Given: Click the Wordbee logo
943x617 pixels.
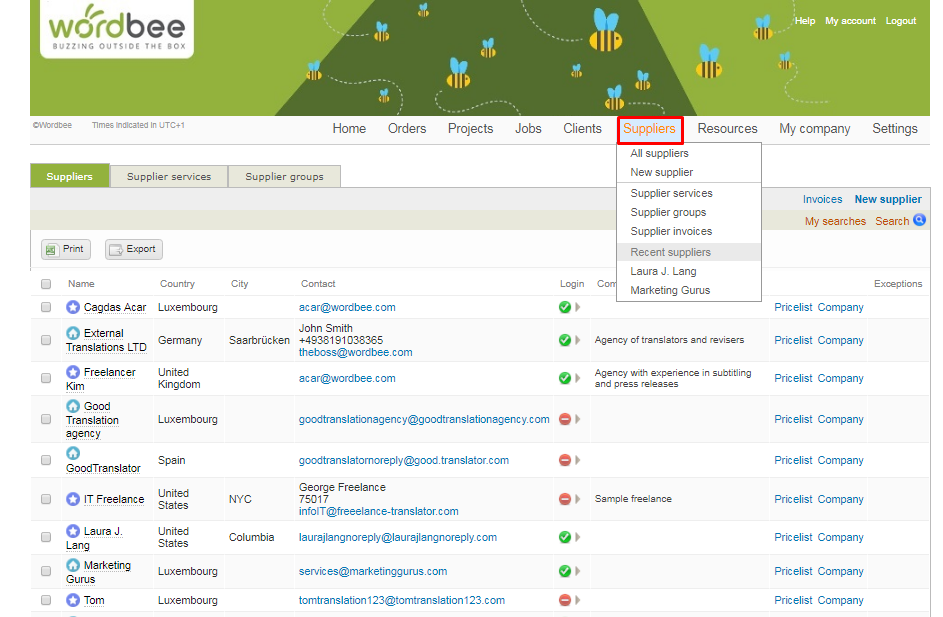Looking at the screenshot, I should click(x=117, y=28).
